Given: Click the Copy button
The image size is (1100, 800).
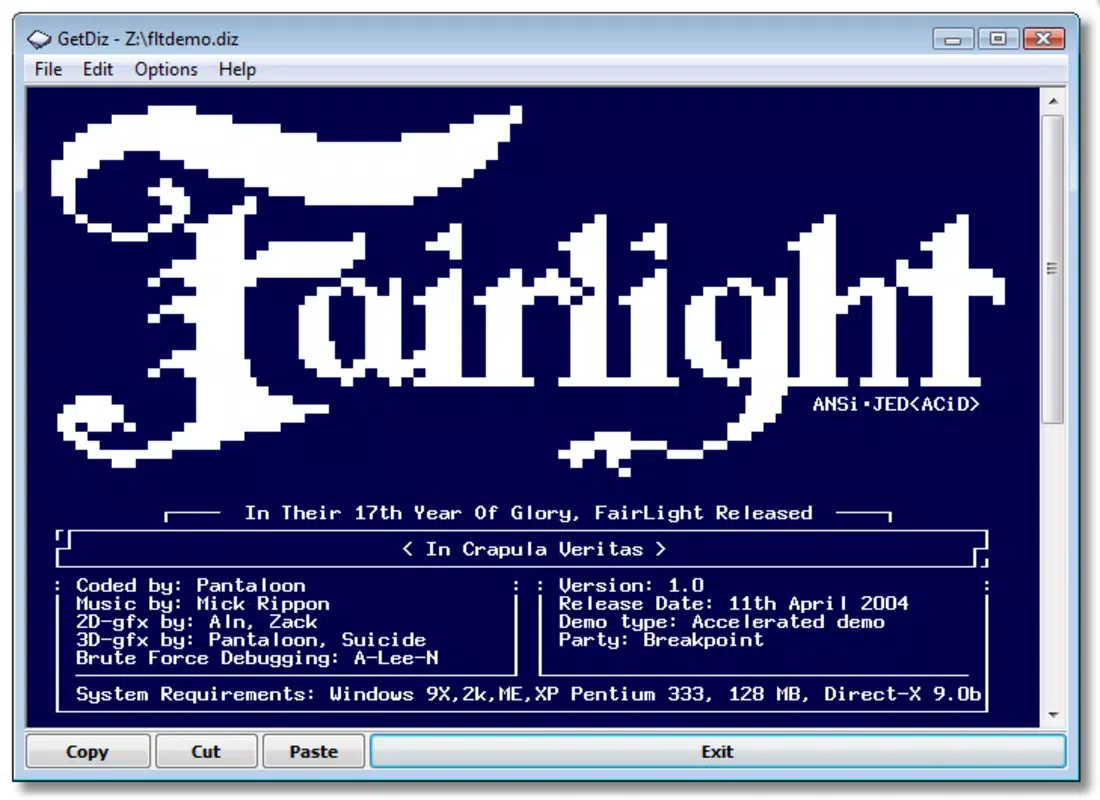Looking at the screenshot, I should (x=88, y=752).
